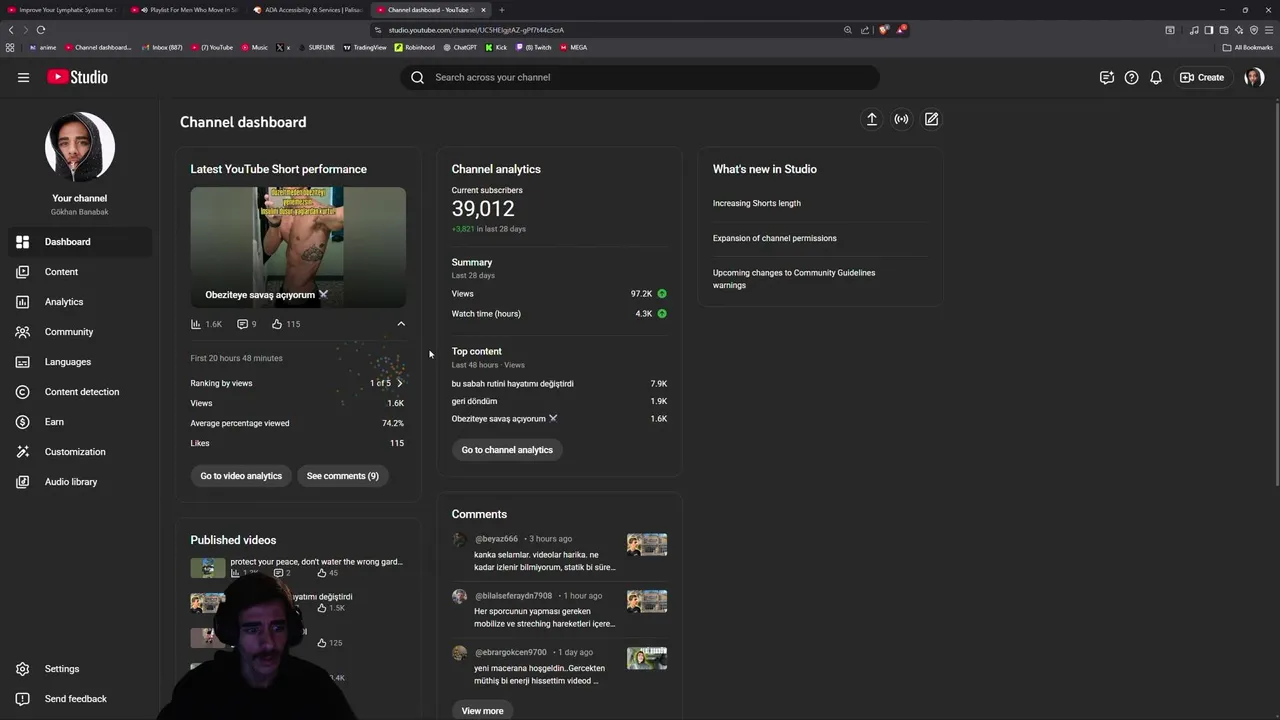Open the comments inbox icon in header
The image size is (1280, 720).
(1107, 77)
